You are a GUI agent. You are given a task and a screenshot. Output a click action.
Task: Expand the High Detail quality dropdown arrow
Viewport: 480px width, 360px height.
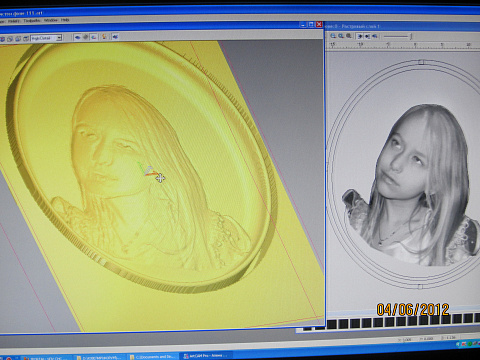[59, 38]
